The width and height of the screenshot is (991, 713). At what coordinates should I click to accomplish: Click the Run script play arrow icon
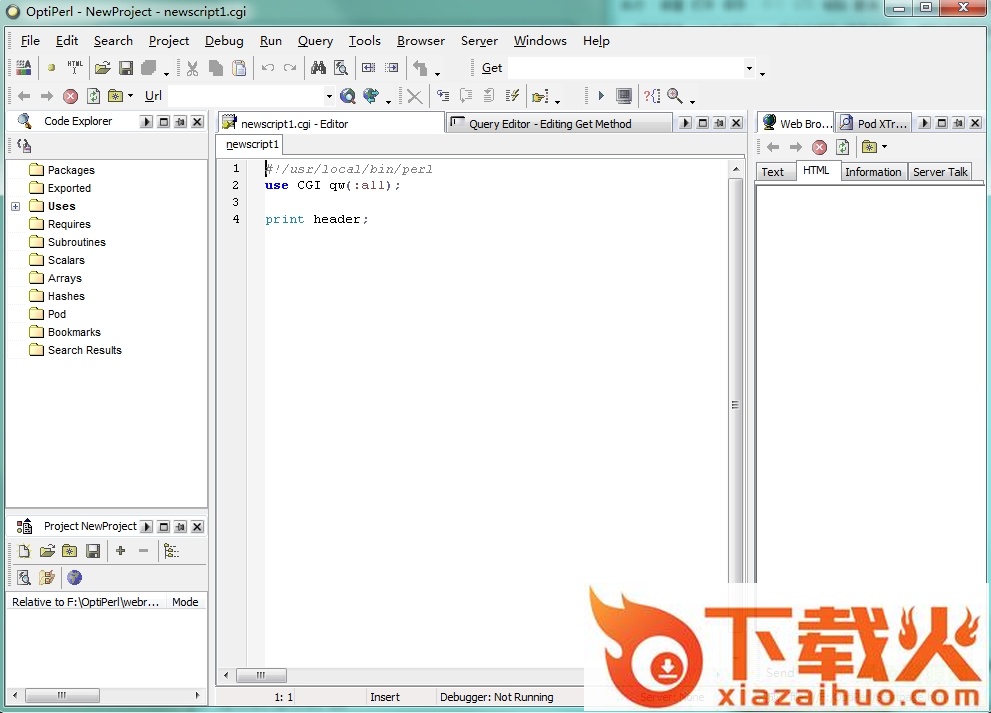pyautogui.click(x=601, y=96)
